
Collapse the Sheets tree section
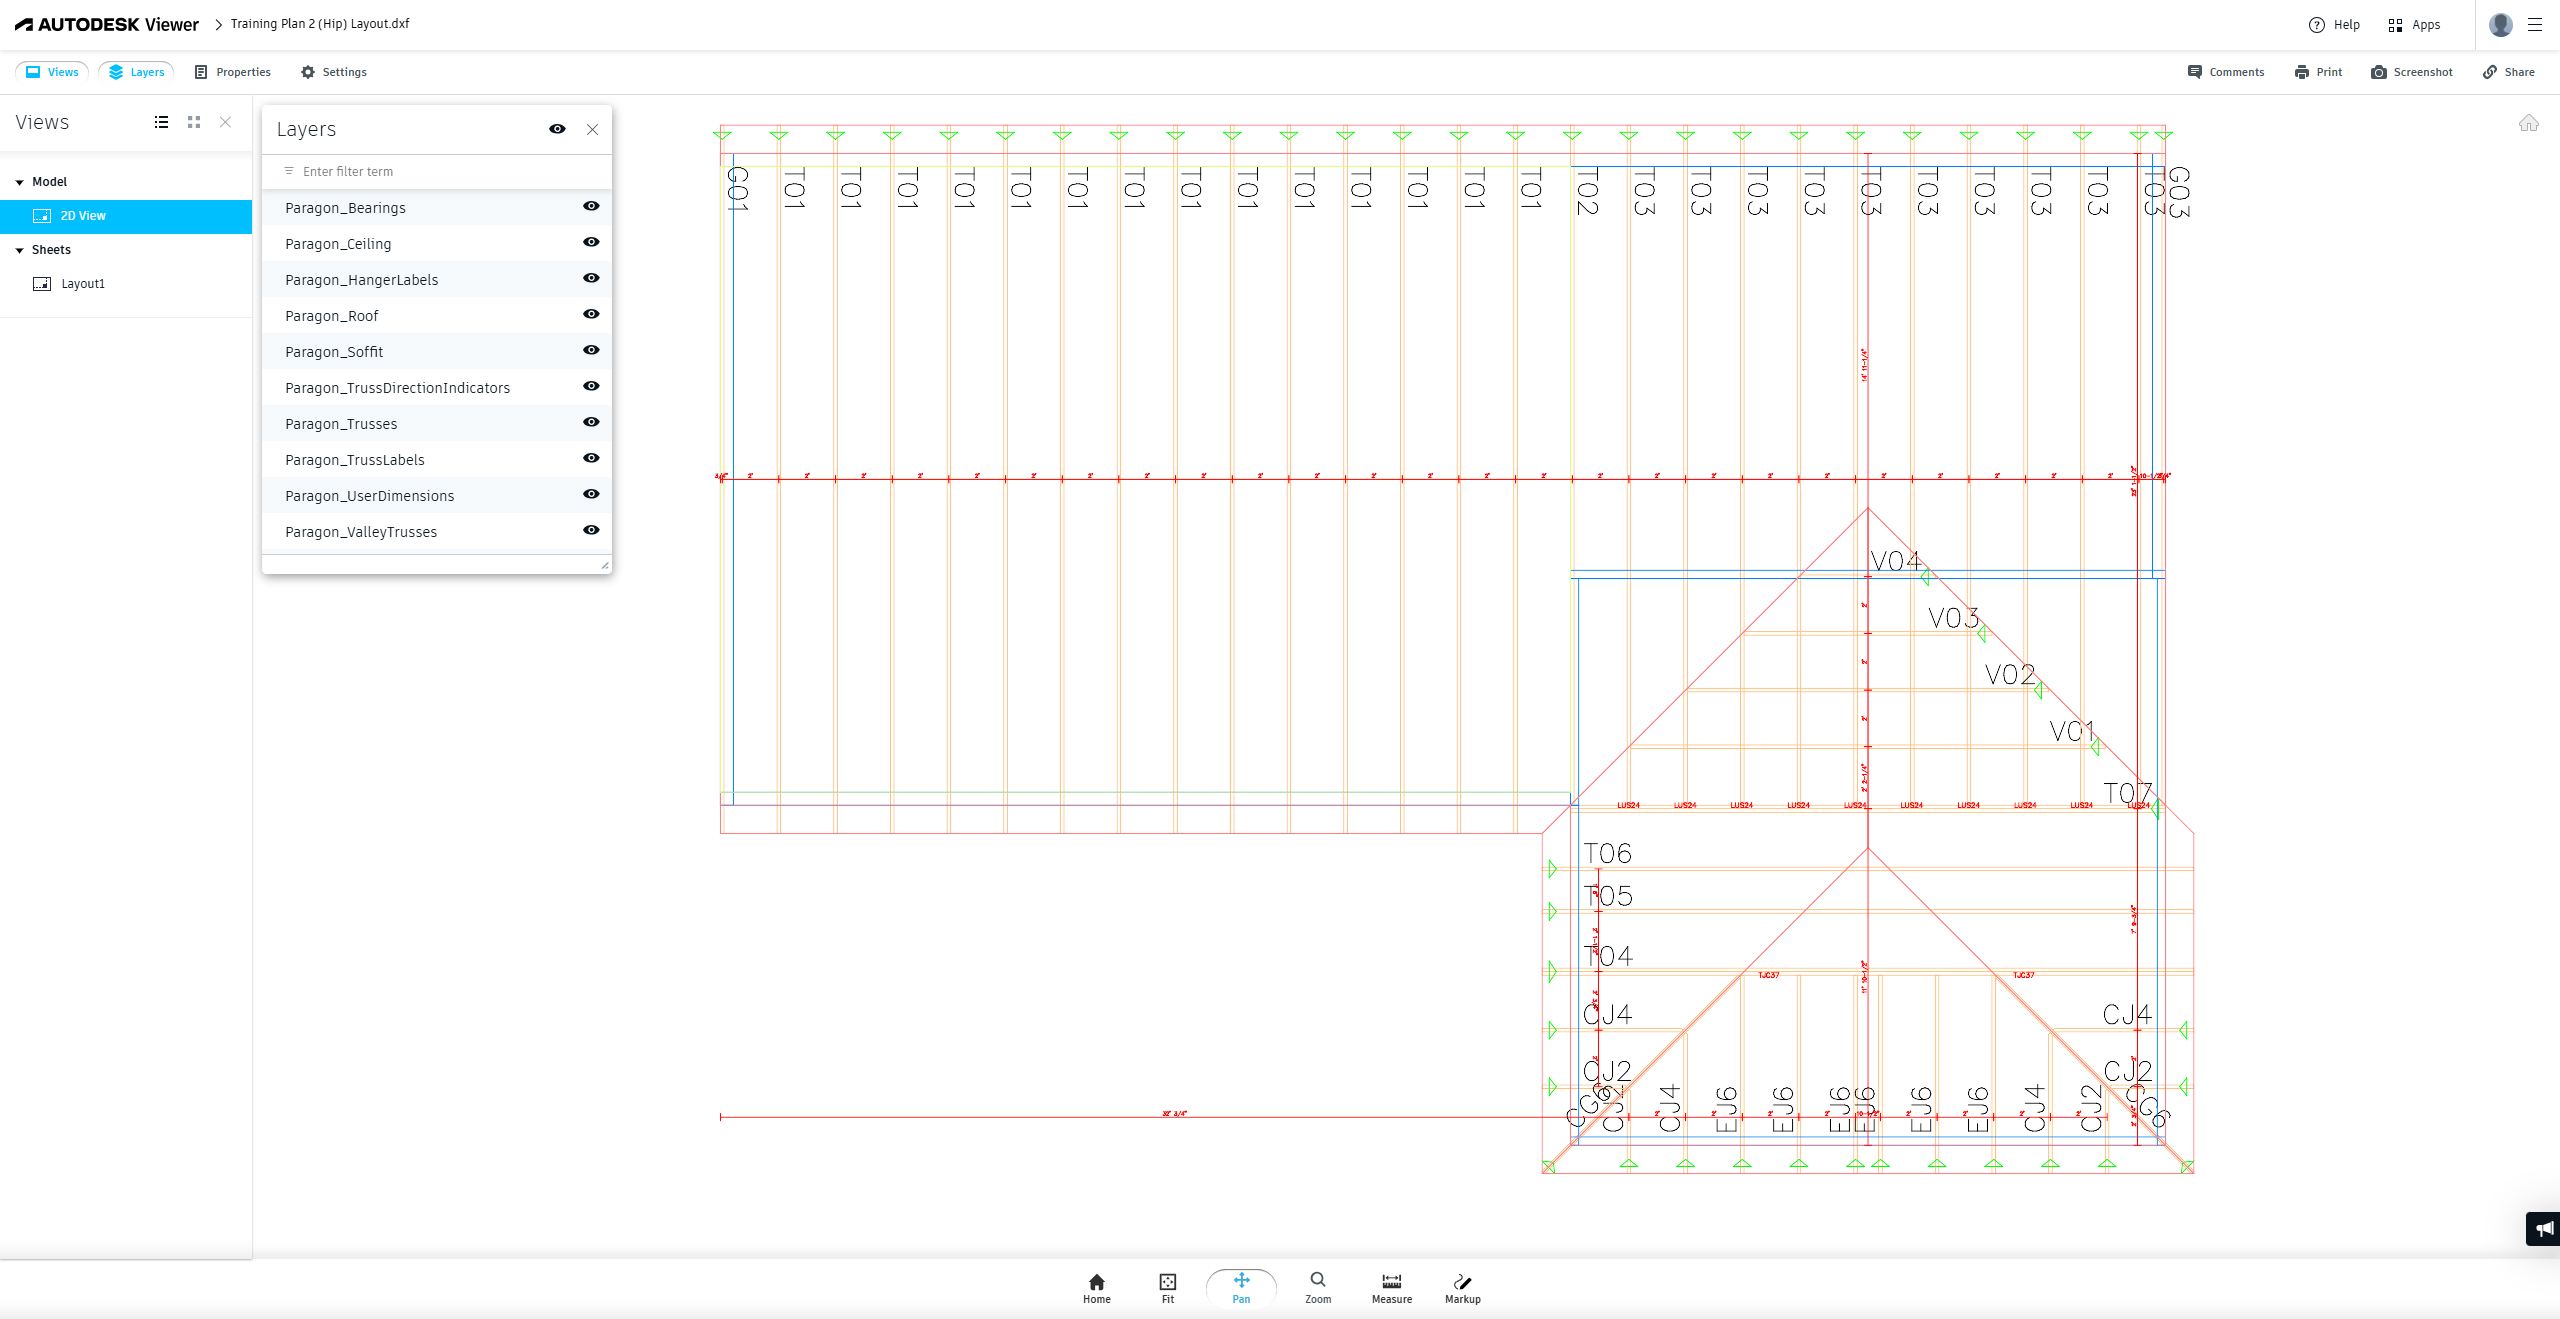point(20,250)
